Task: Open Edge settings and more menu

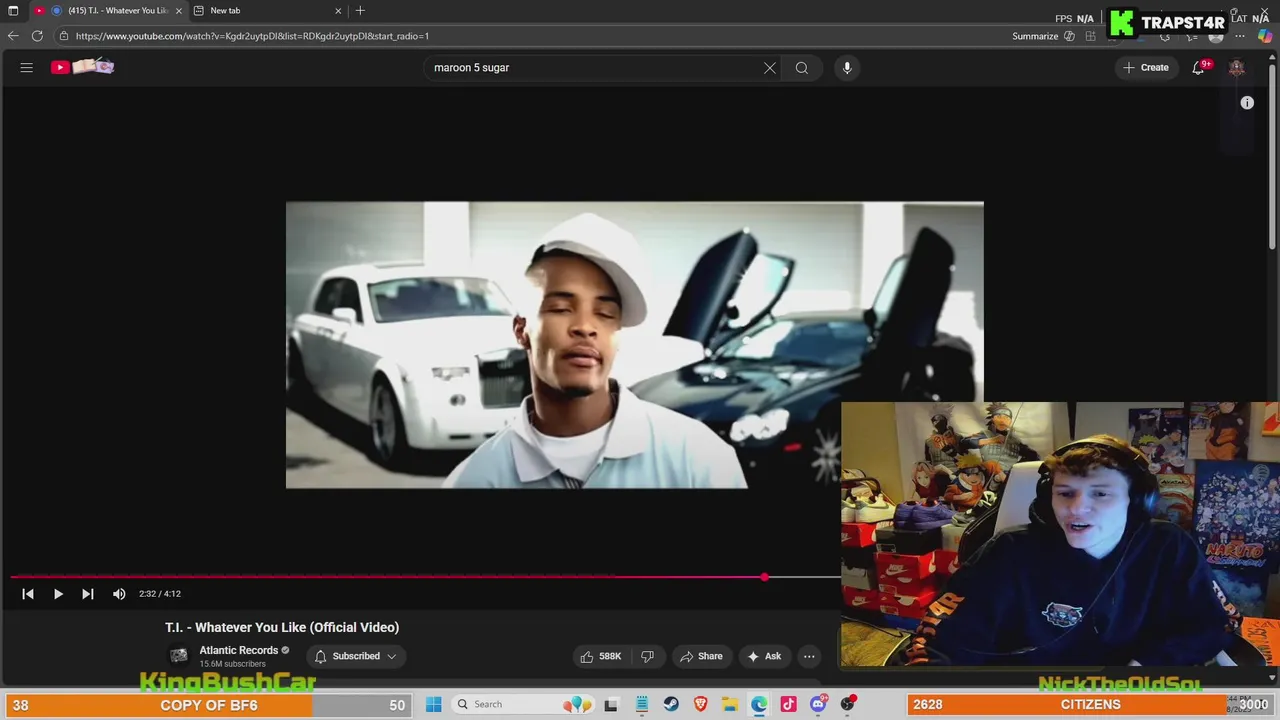Action: (x=1239, y=36)
